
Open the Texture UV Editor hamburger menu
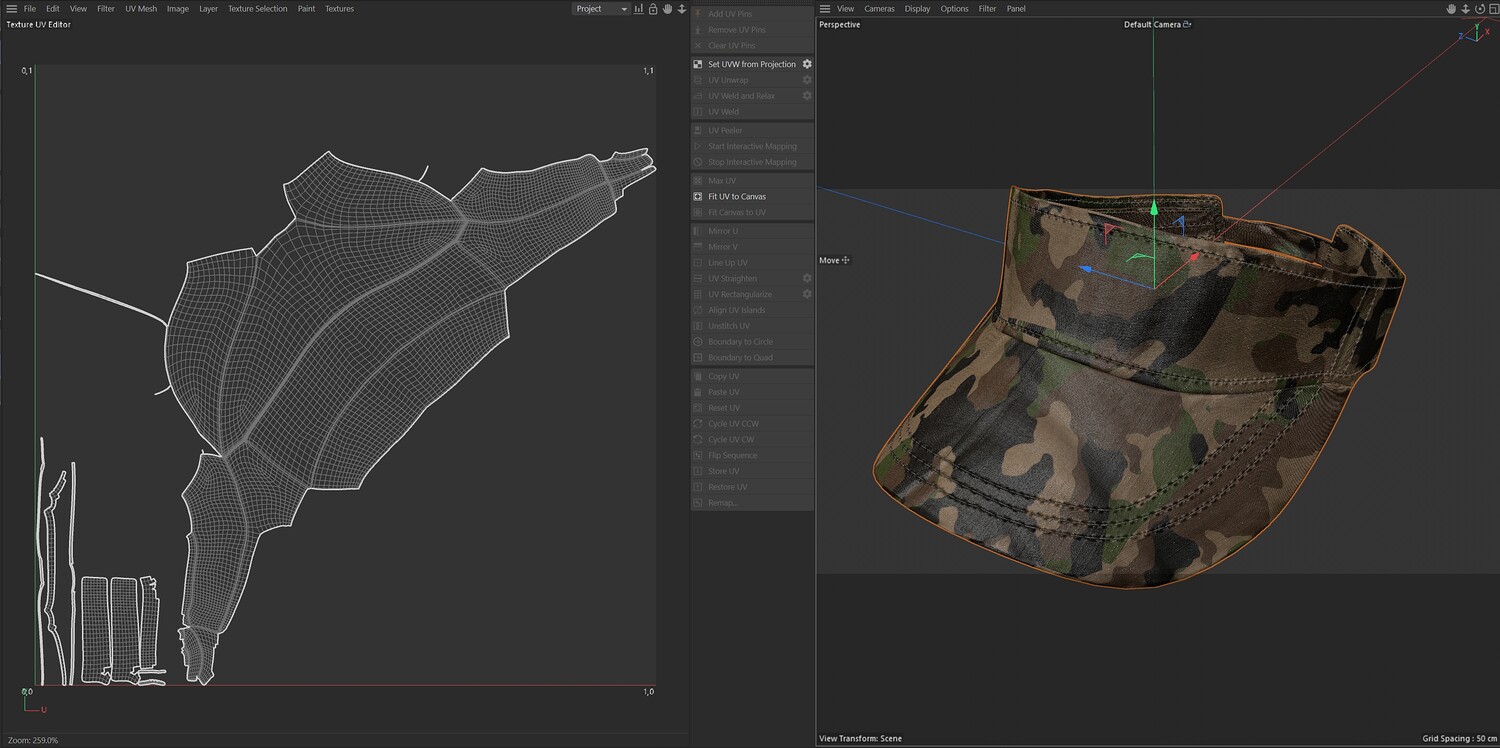(x=11, y=9)
